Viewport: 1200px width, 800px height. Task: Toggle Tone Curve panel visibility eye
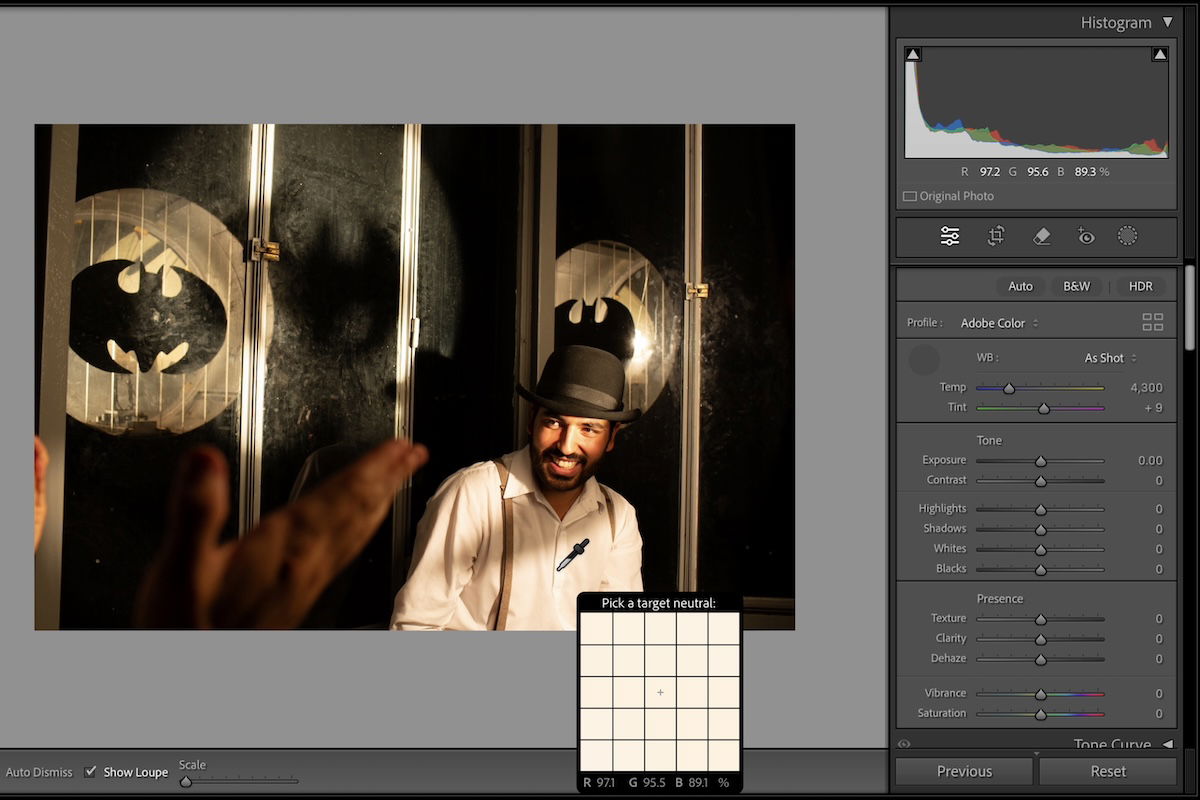904,744
